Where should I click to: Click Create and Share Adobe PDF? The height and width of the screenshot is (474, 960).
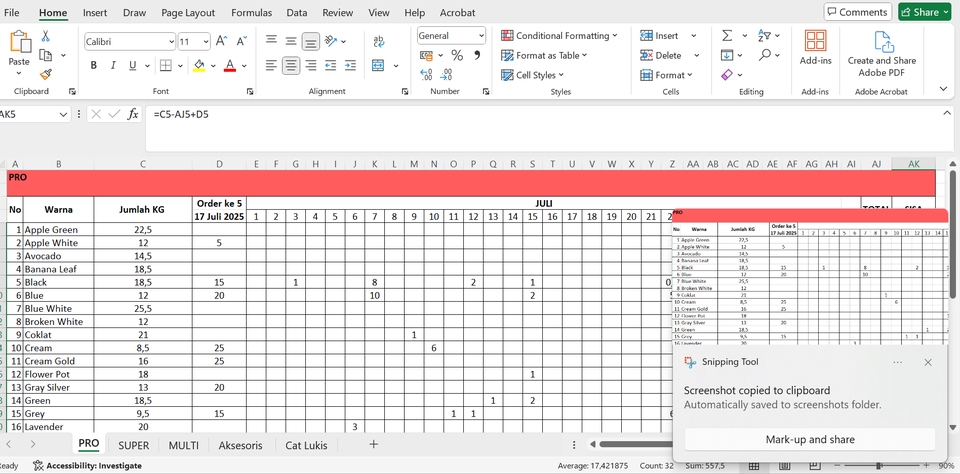tap(882, 54)
